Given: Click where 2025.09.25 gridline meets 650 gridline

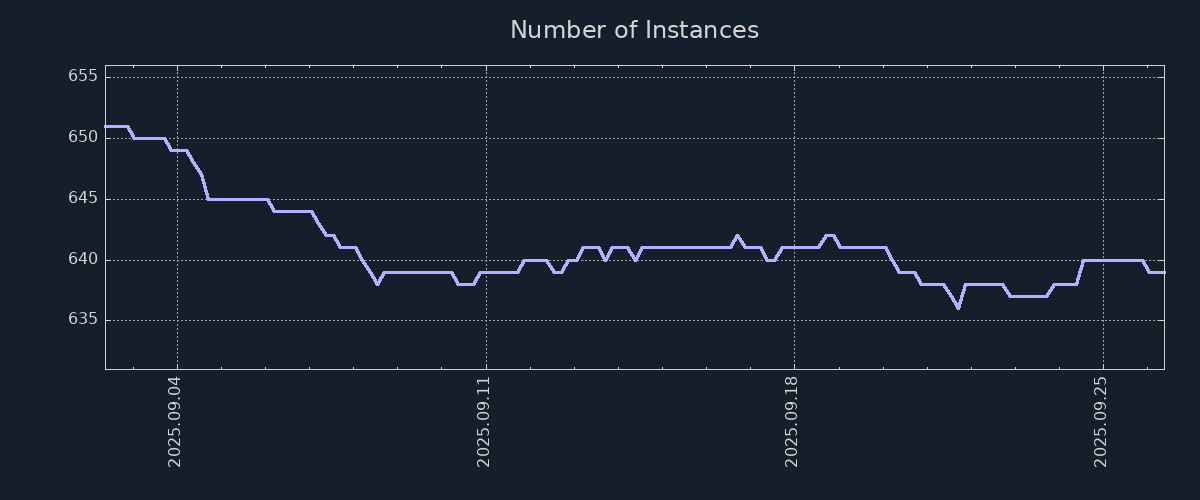Looking at the screenshot, I should [1103, 138].
